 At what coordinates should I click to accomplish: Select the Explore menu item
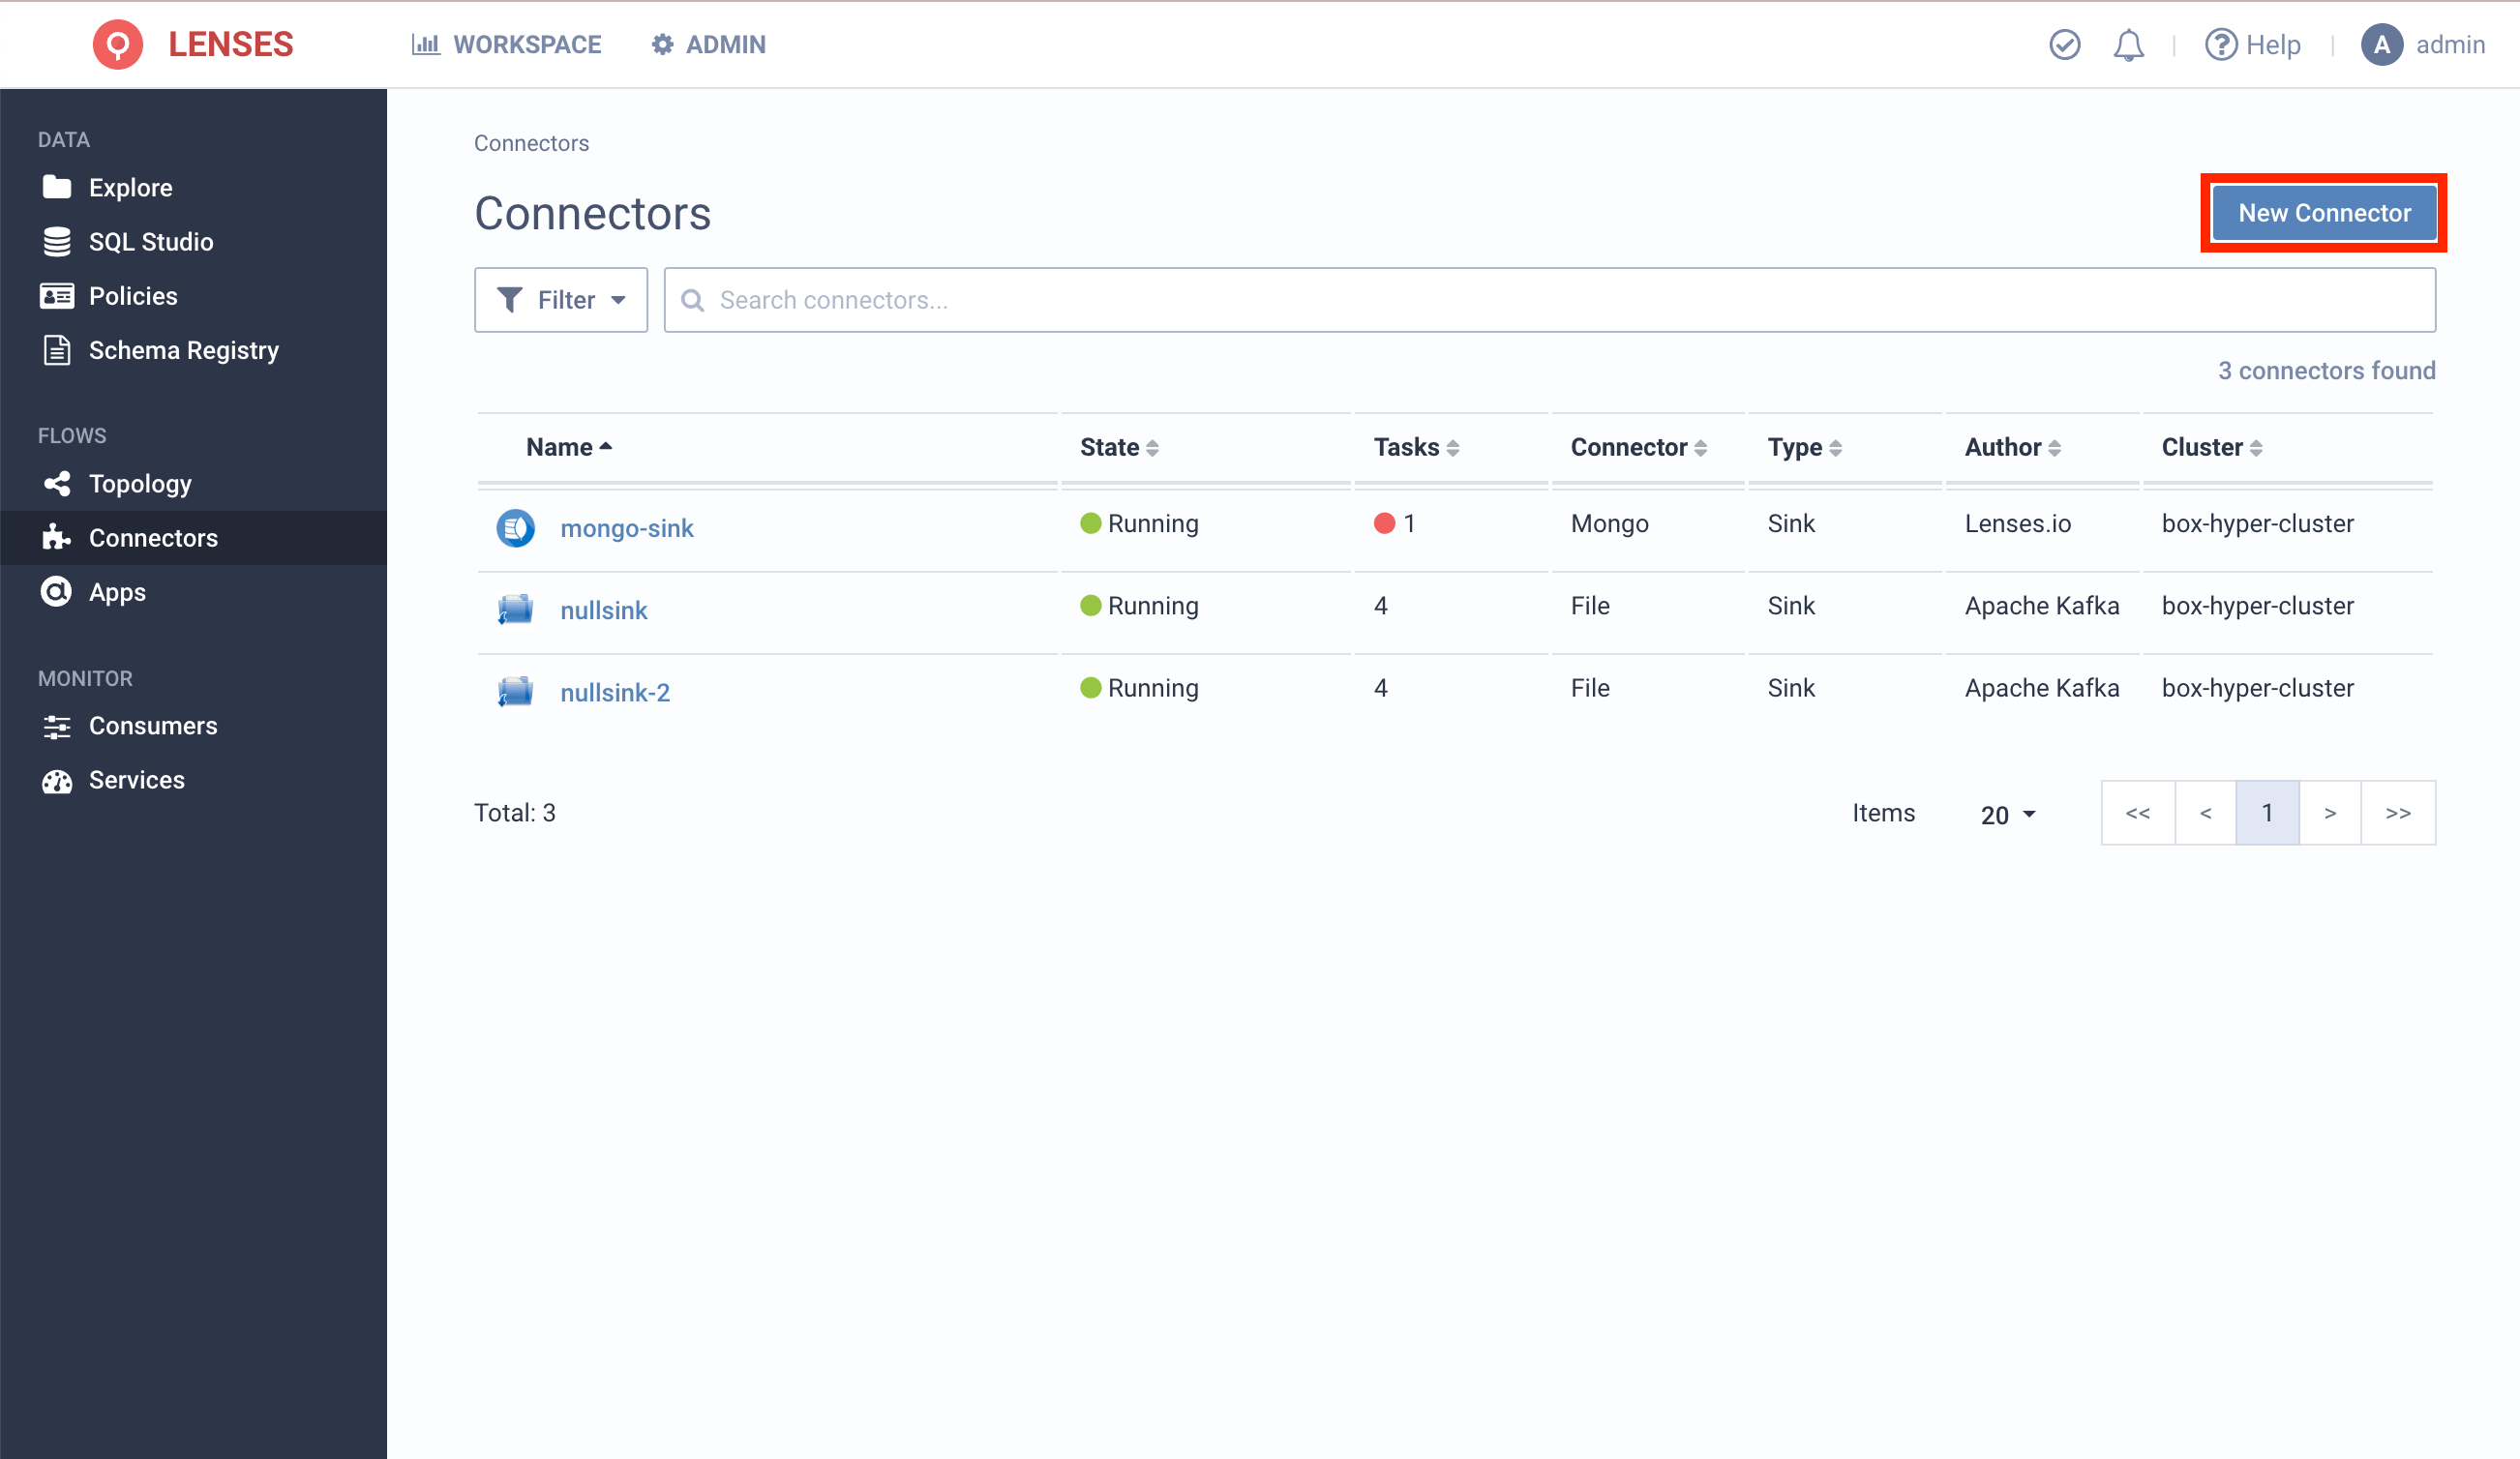[131, 186]
